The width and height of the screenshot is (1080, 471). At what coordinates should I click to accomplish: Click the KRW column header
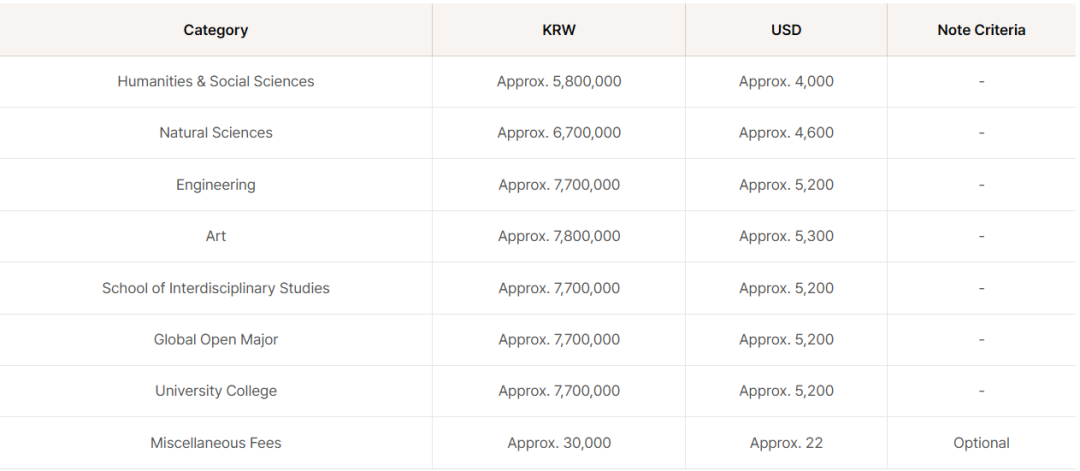coord(559,30)
